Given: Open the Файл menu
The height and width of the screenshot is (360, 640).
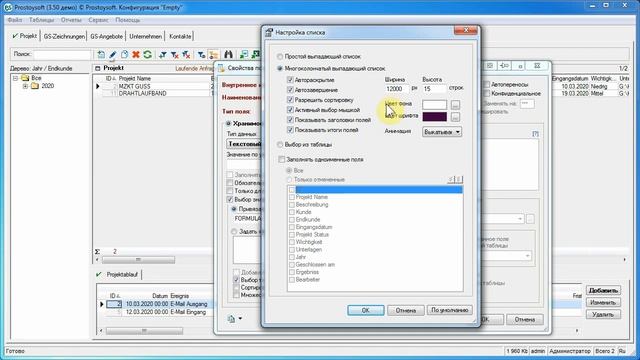Looking at the screenshot, I should point(15,20).
